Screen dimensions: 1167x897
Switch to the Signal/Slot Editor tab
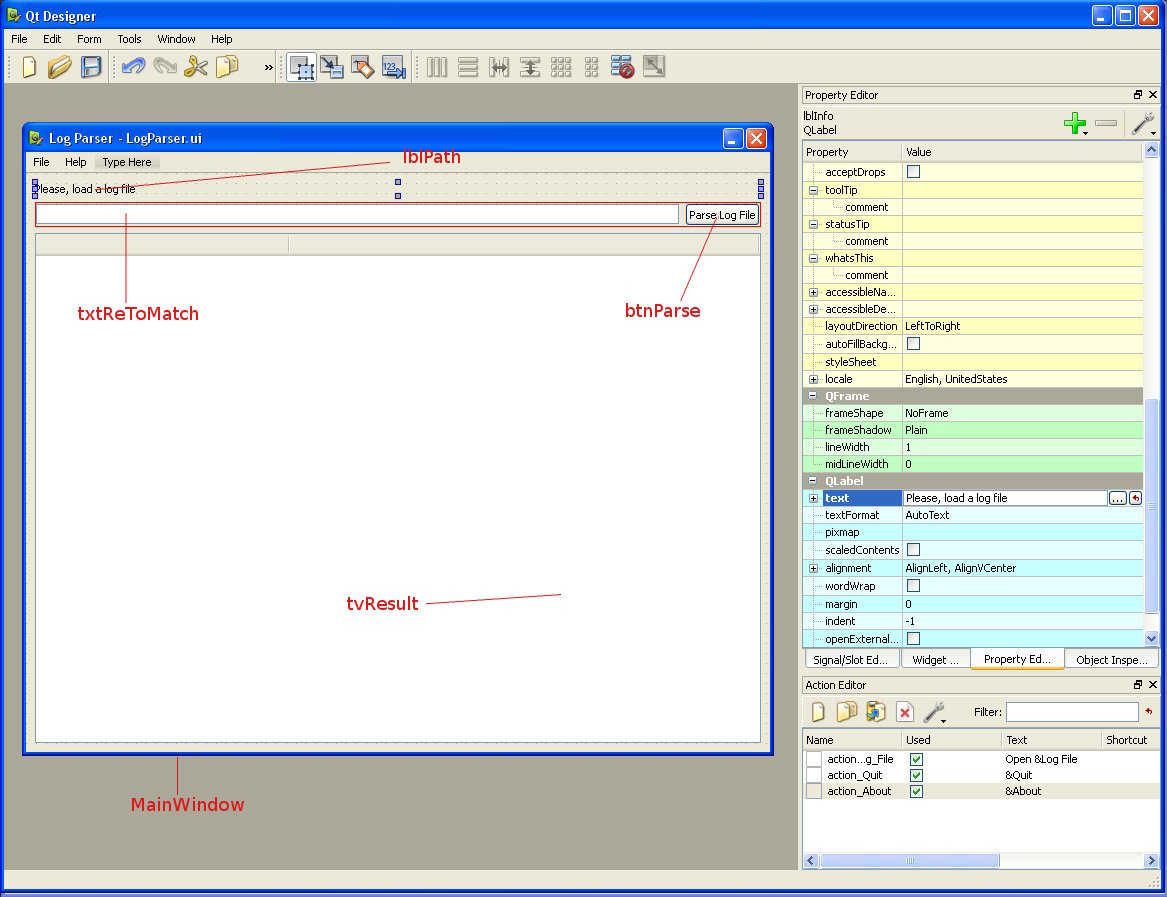point(849,660)
